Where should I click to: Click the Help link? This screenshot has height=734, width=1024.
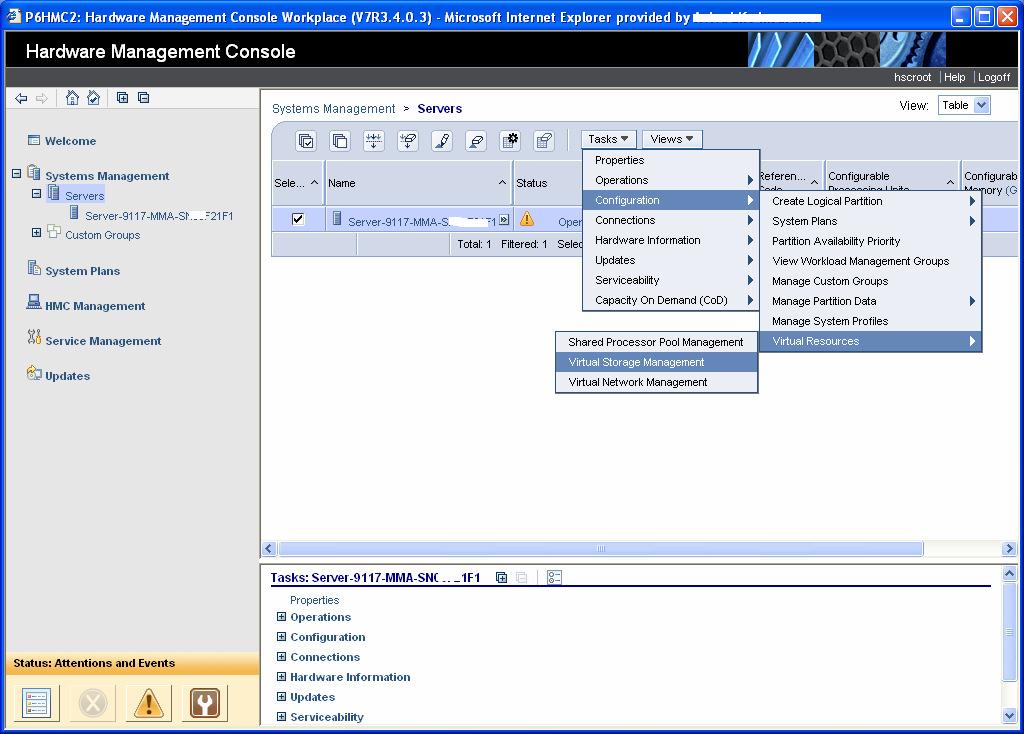[954, 77]
